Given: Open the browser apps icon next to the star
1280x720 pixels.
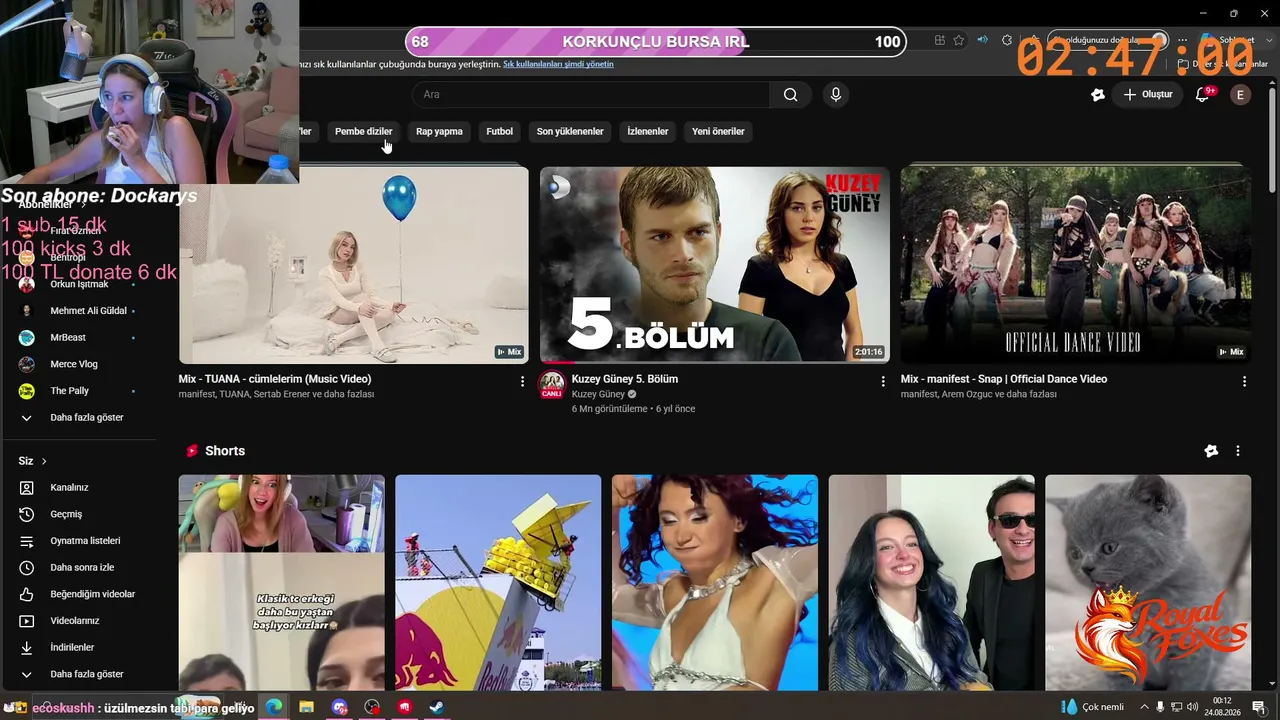Looking at the screenshot, I should 939,40.
